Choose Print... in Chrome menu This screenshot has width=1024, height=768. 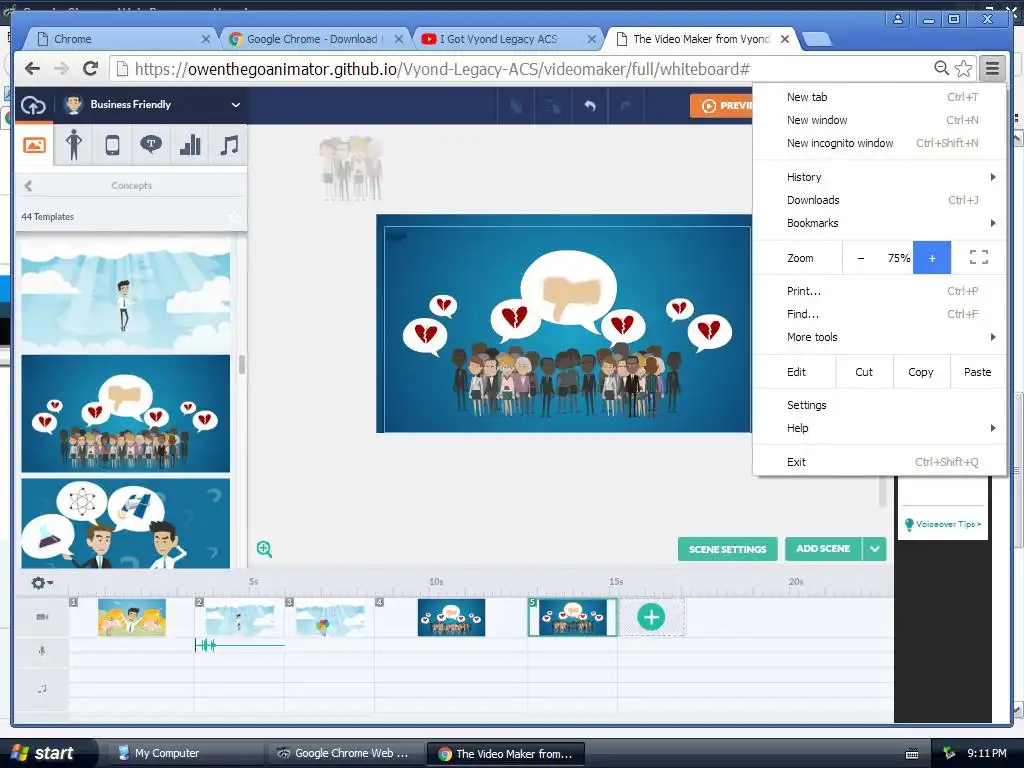(x=880, y=291)
